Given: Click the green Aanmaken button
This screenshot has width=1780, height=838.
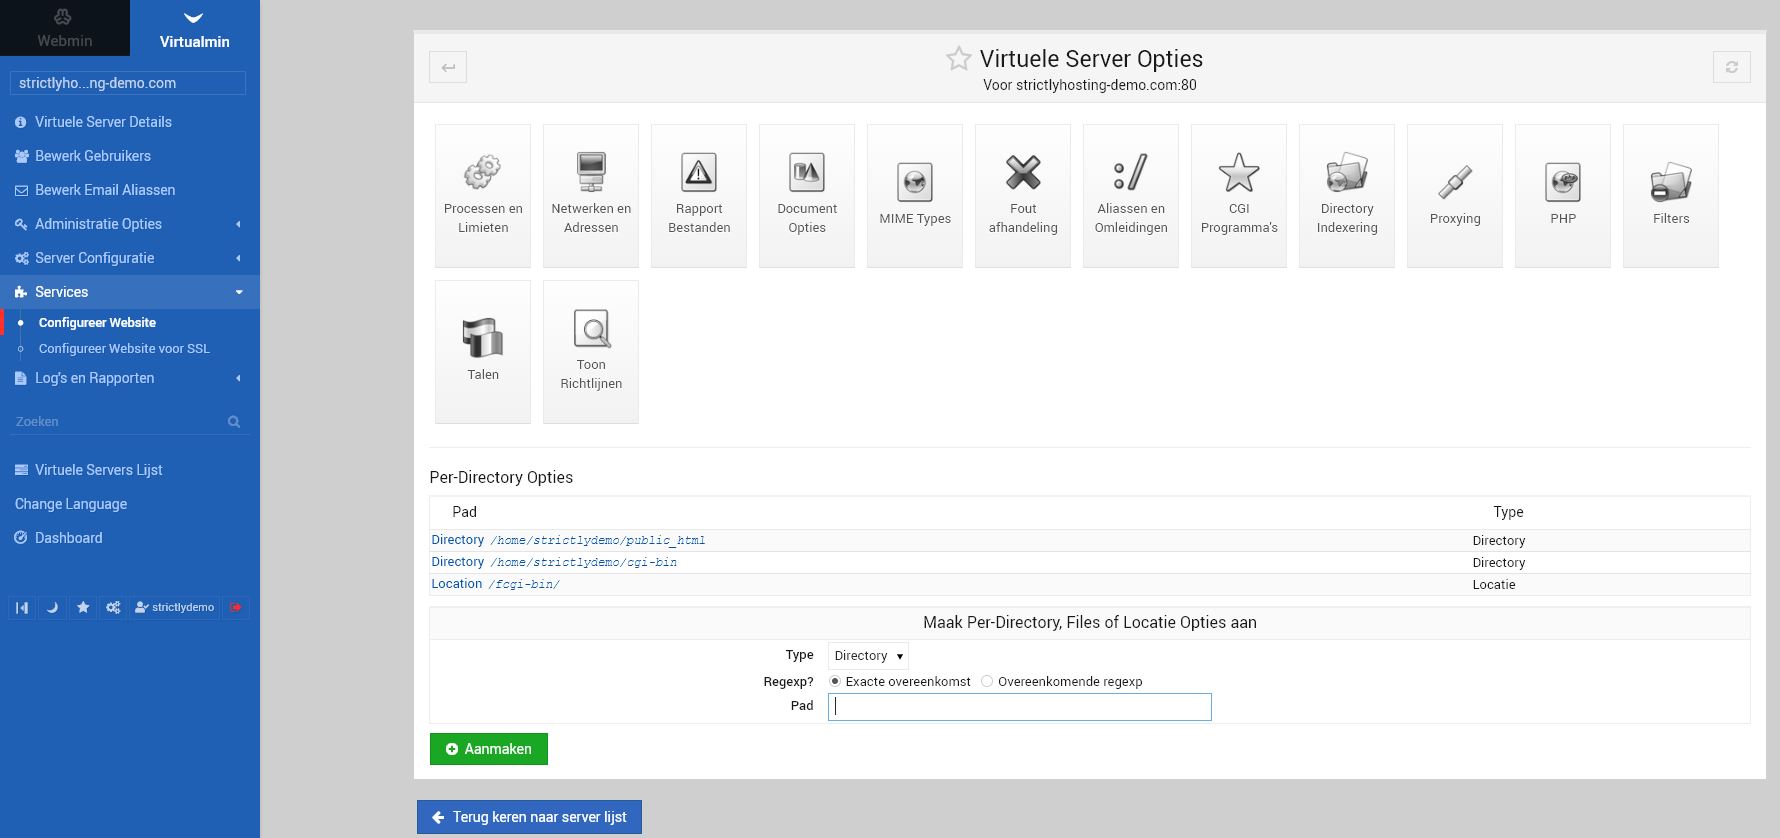Looking at the screenshot, I should [x=489, y=749].
